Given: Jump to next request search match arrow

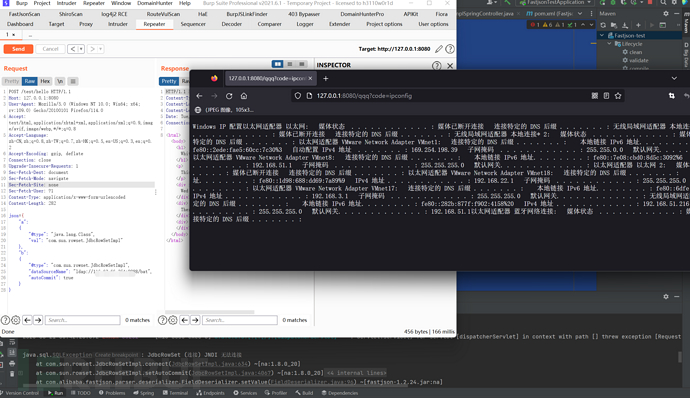Looking at the screenshot, I should (x=38, y=320).
